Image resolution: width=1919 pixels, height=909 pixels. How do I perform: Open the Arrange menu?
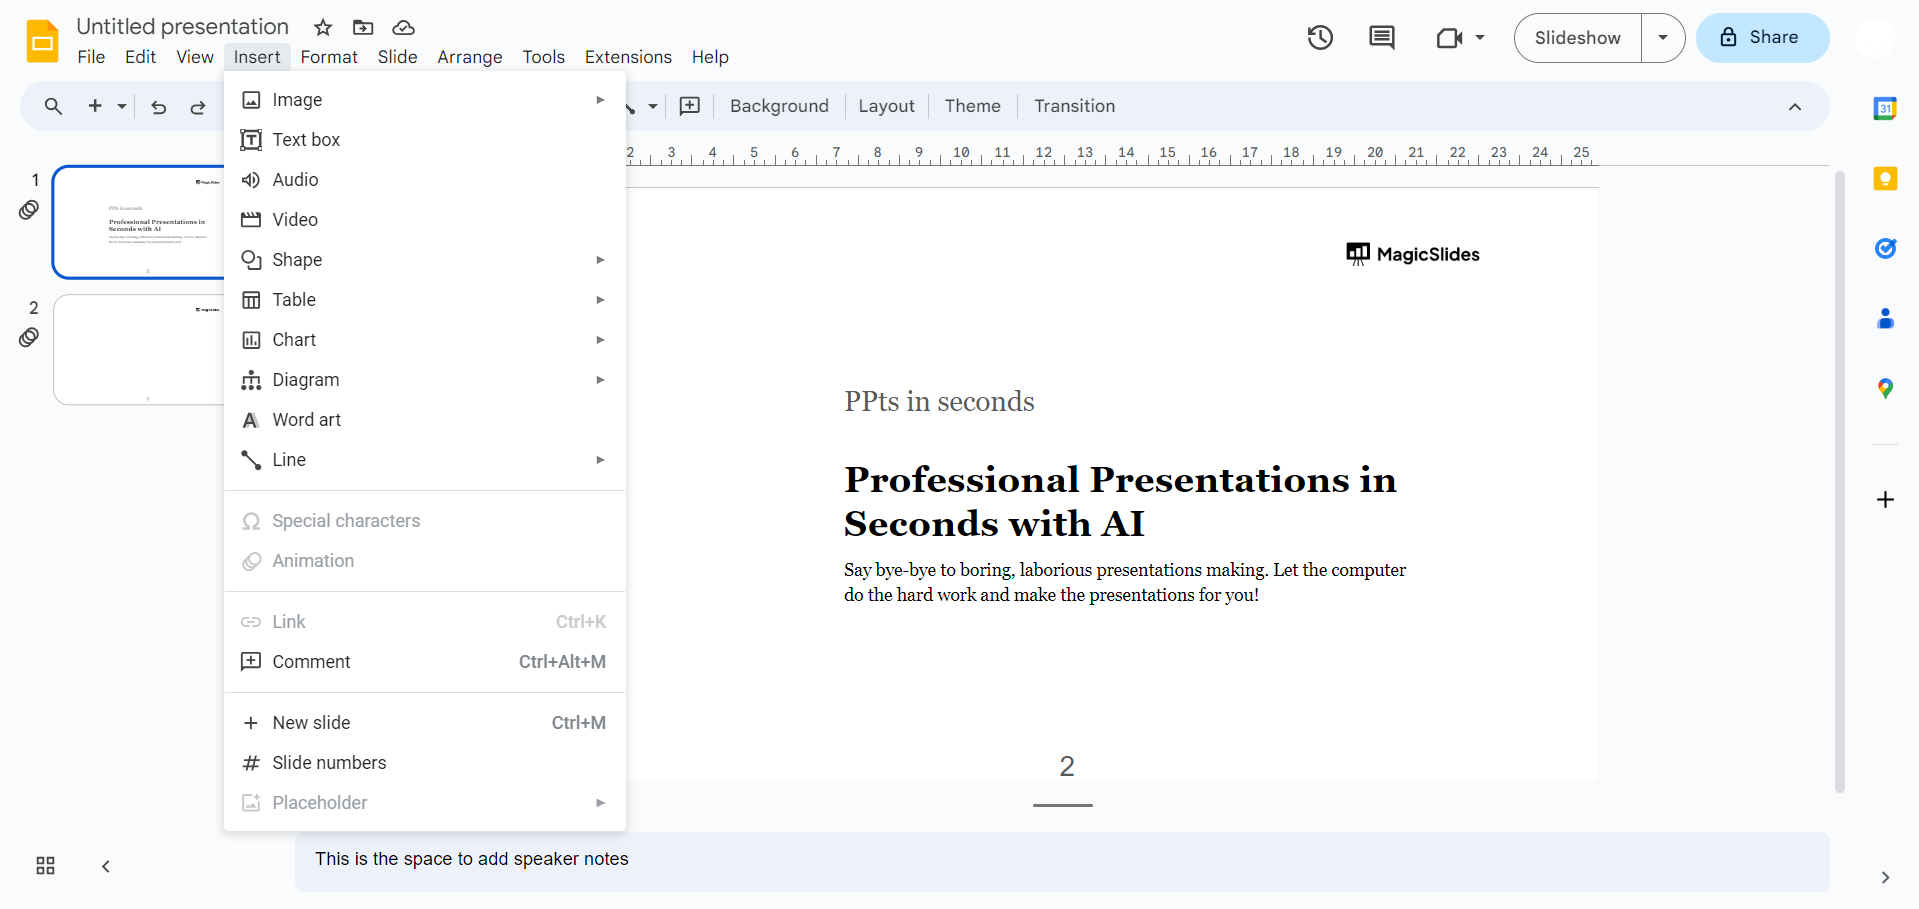[470, 57]
